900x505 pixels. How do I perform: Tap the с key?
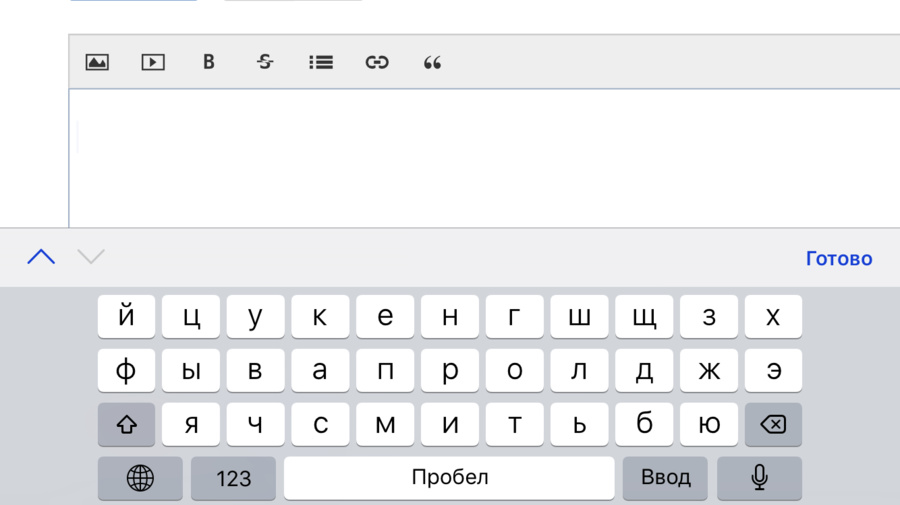click(x=320, y=425)
